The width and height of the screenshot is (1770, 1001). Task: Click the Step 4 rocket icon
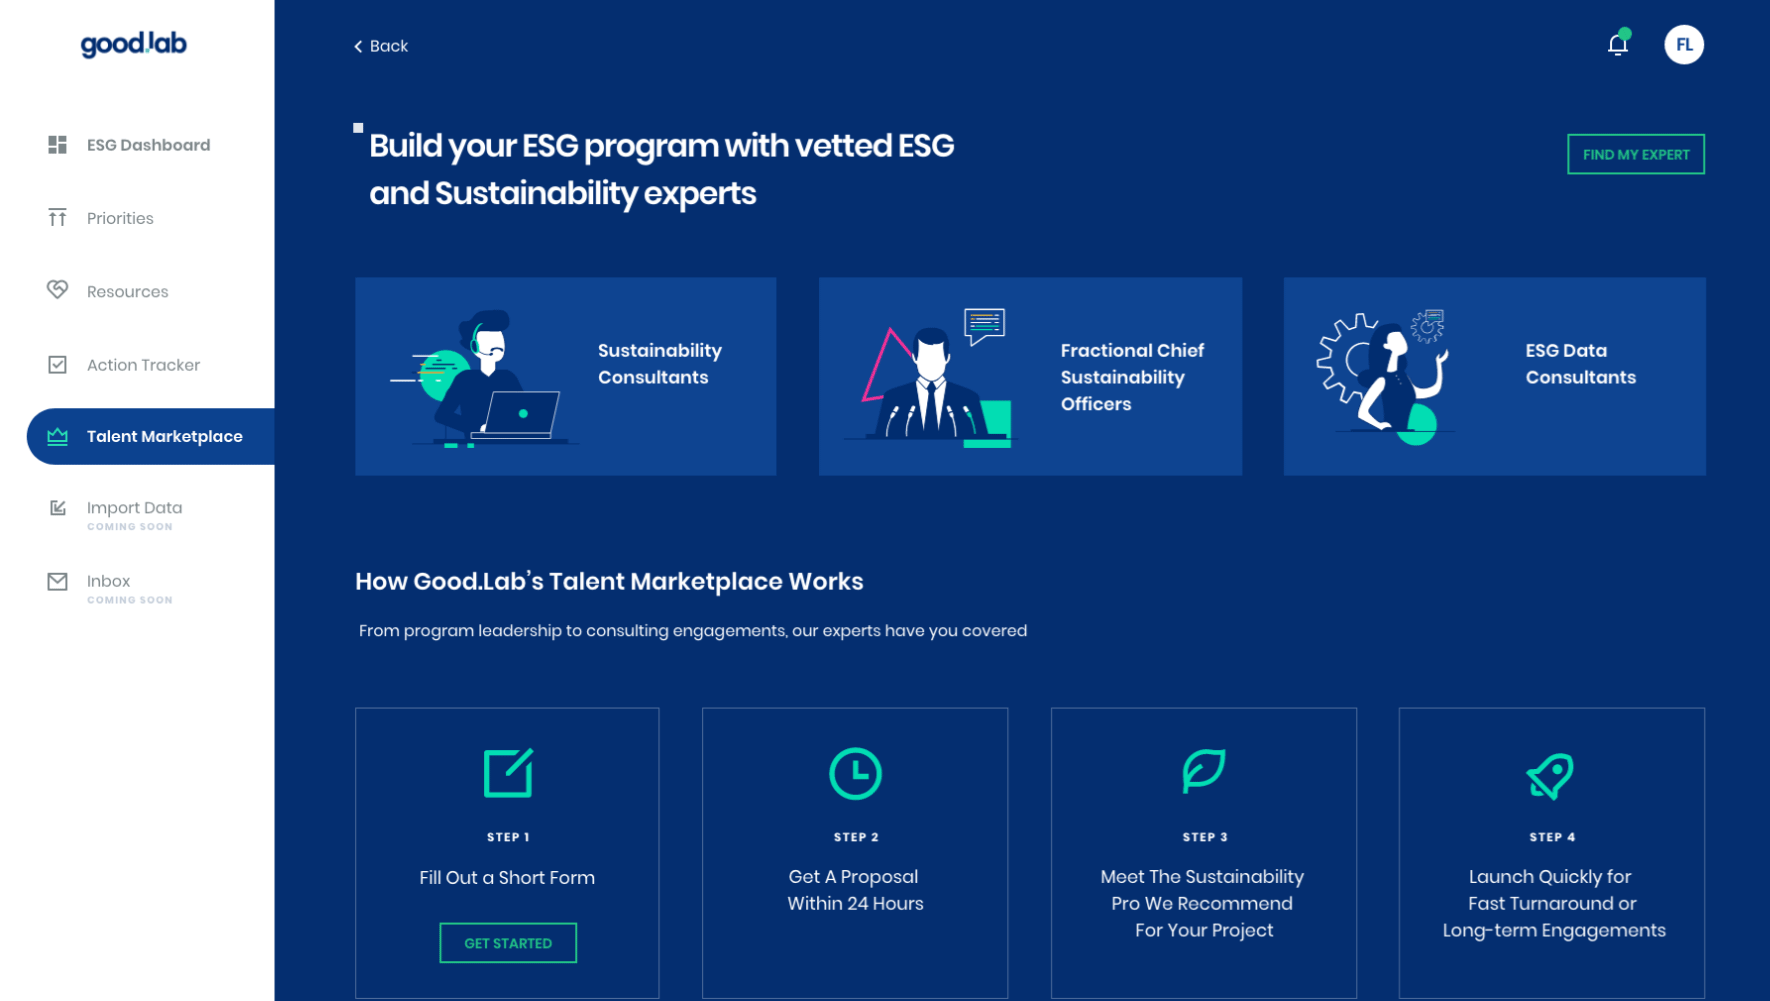(x=1550, y=775)
